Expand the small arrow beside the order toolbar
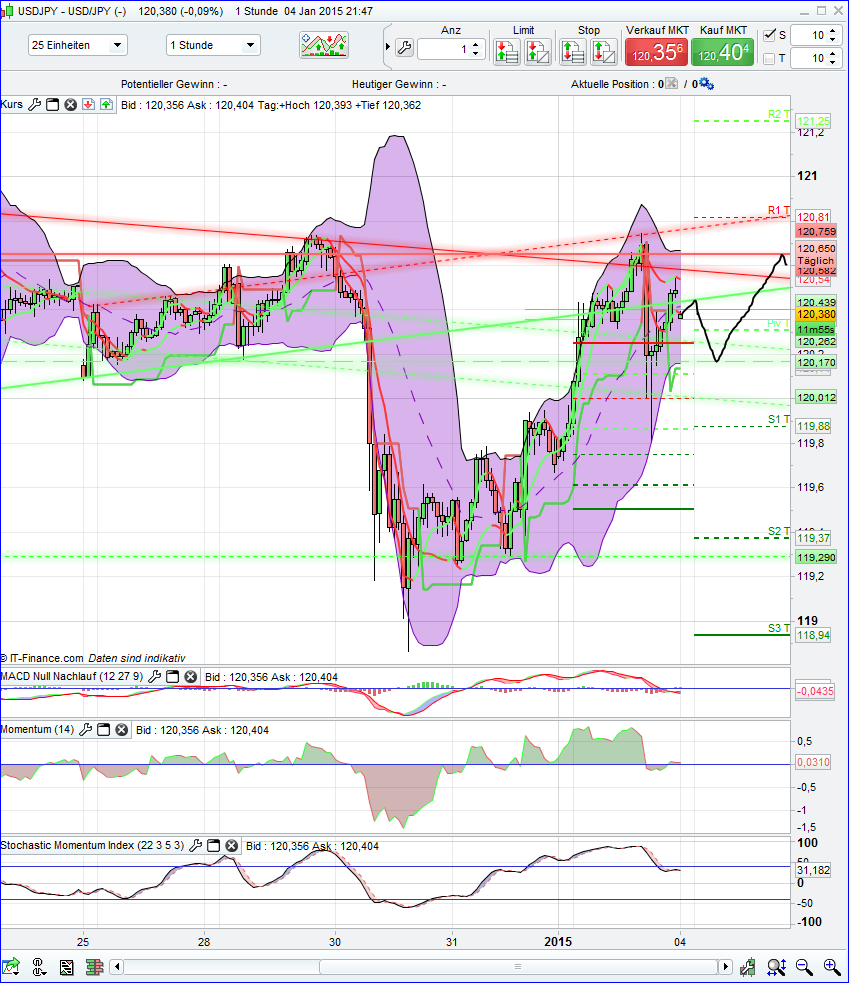Screen dimensions: 849x983 388,46
